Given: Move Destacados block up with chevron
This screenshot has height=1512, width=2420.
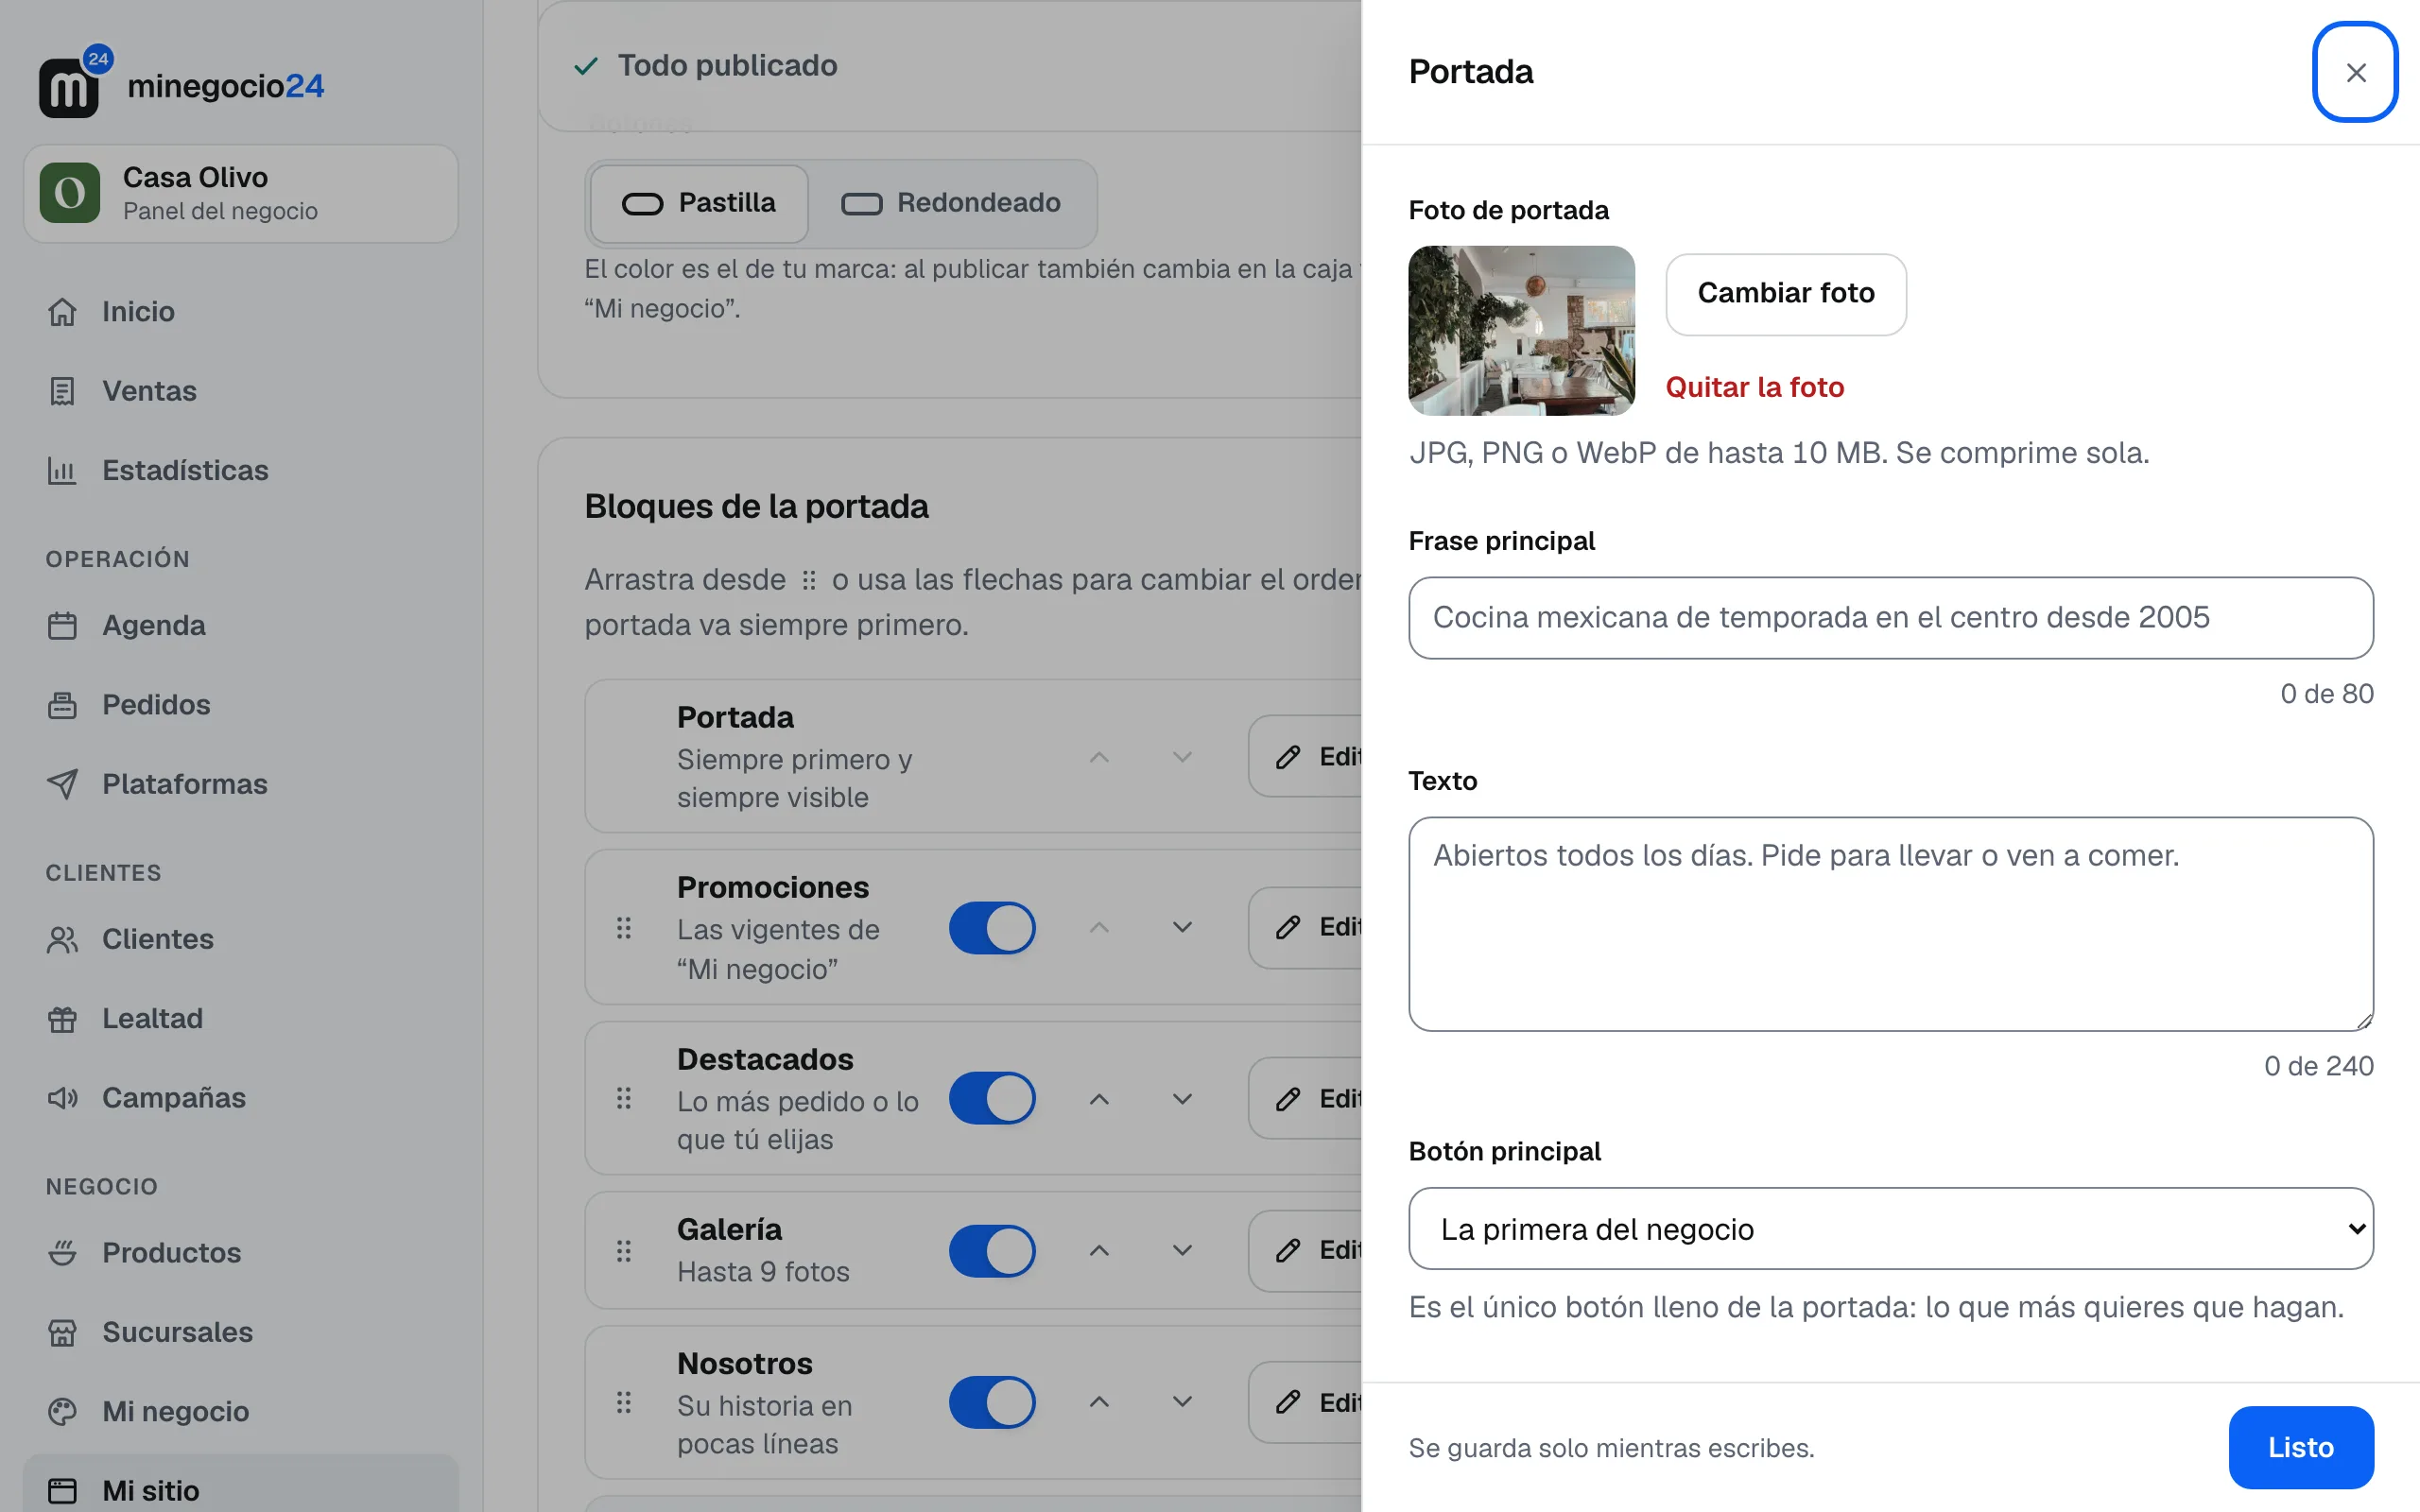Looking at the screenshot, I should pos(1099,1099).
